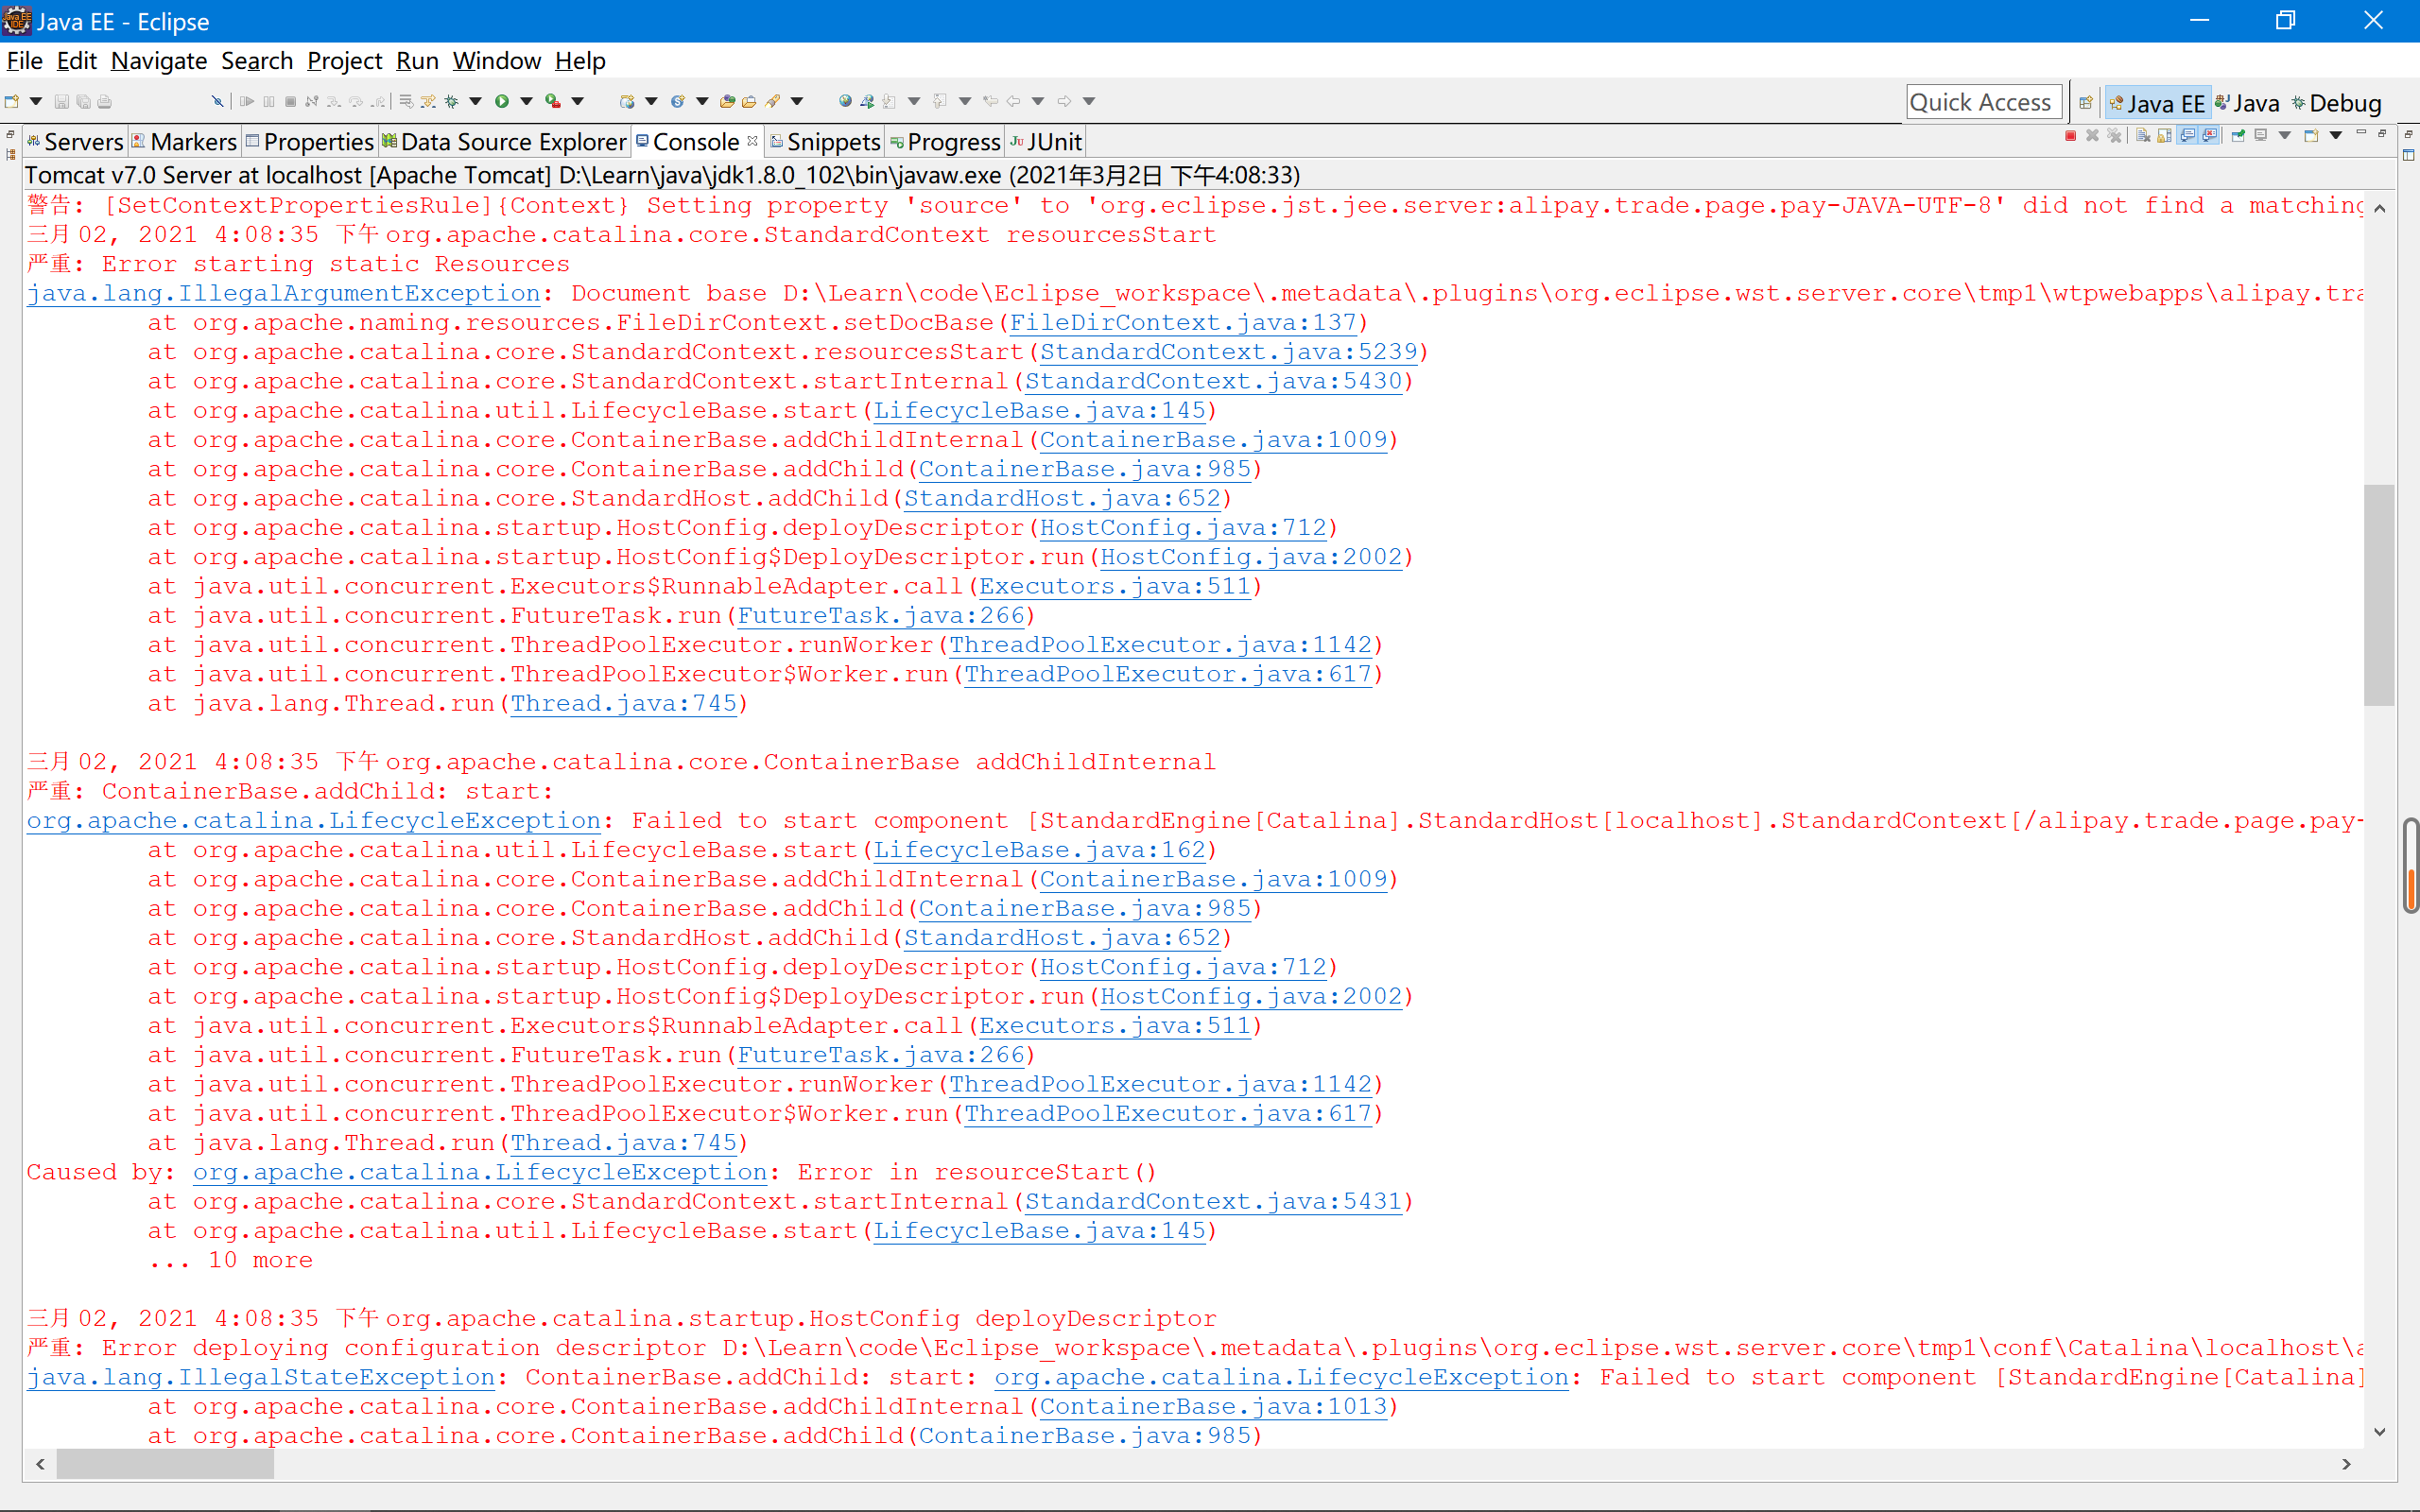Open the Back history dropdown arrow
The width and height of the screenshot is (2420, 1512).
1038,101
